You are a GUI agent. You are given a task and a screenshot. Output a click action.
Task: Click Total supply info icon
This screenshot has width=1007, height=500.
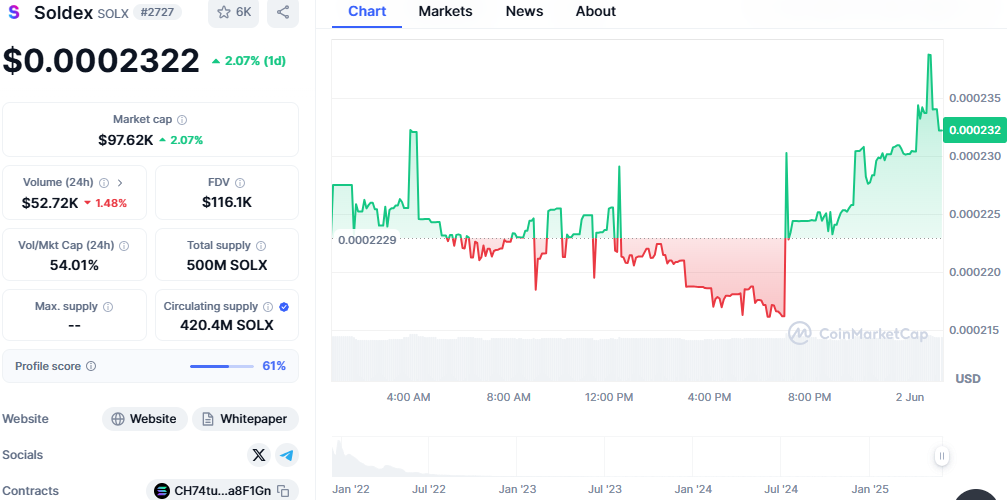click(261, 245)
